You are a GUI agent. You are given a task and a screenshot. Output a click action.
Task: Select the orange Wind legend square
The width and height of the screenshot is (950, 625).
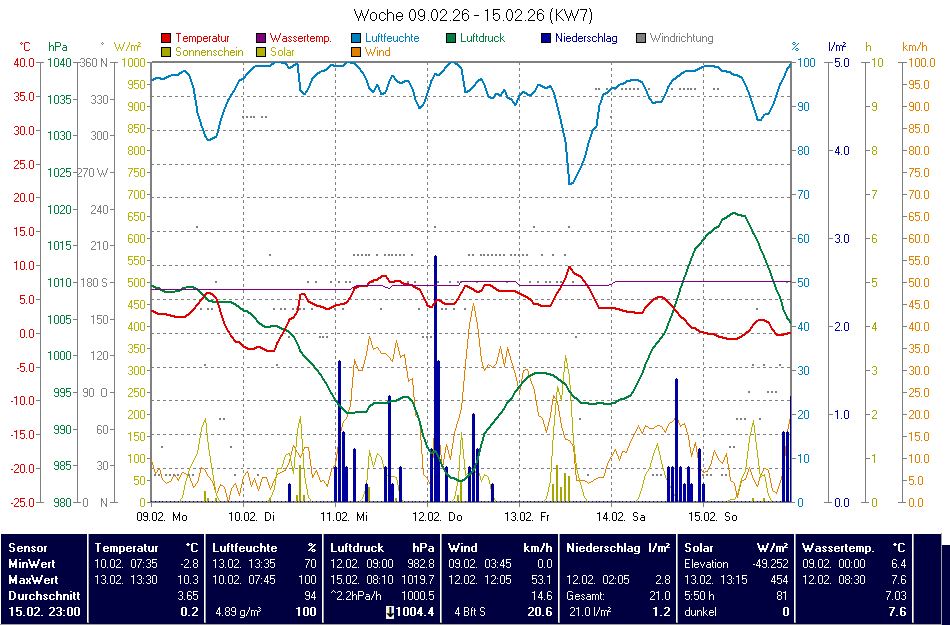(x=357, y=52)
